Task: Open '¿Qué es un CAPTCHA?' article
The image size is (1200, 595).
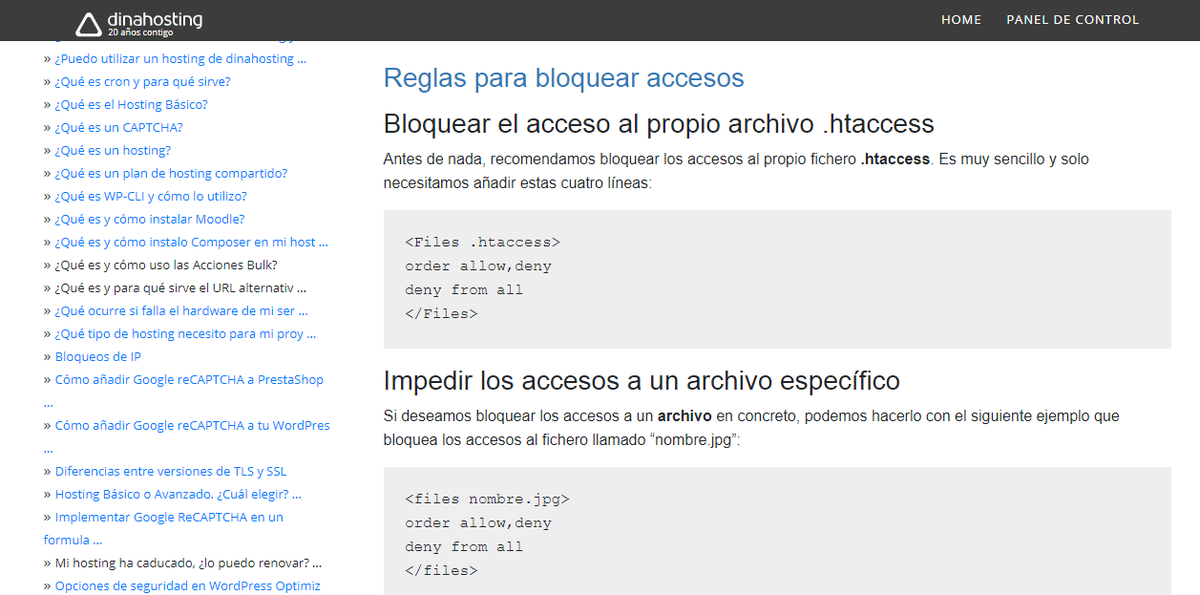Action: coord(119,128)
